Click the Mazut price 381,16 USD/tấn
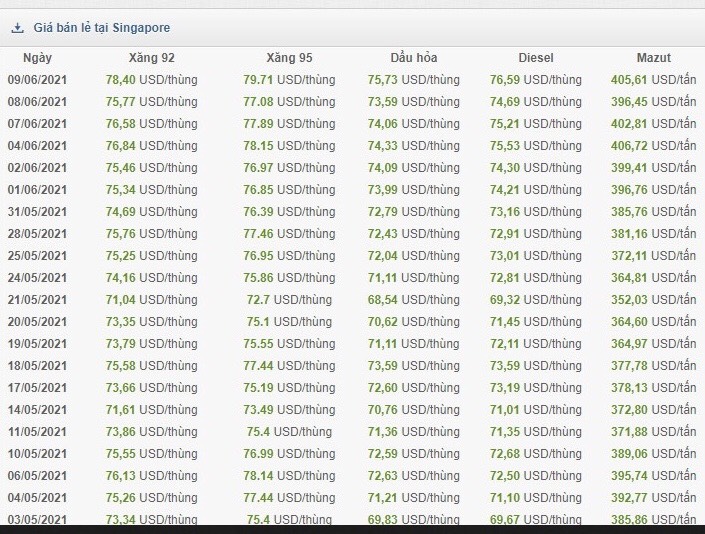This screenshot has height=534, width=705. 654,234
